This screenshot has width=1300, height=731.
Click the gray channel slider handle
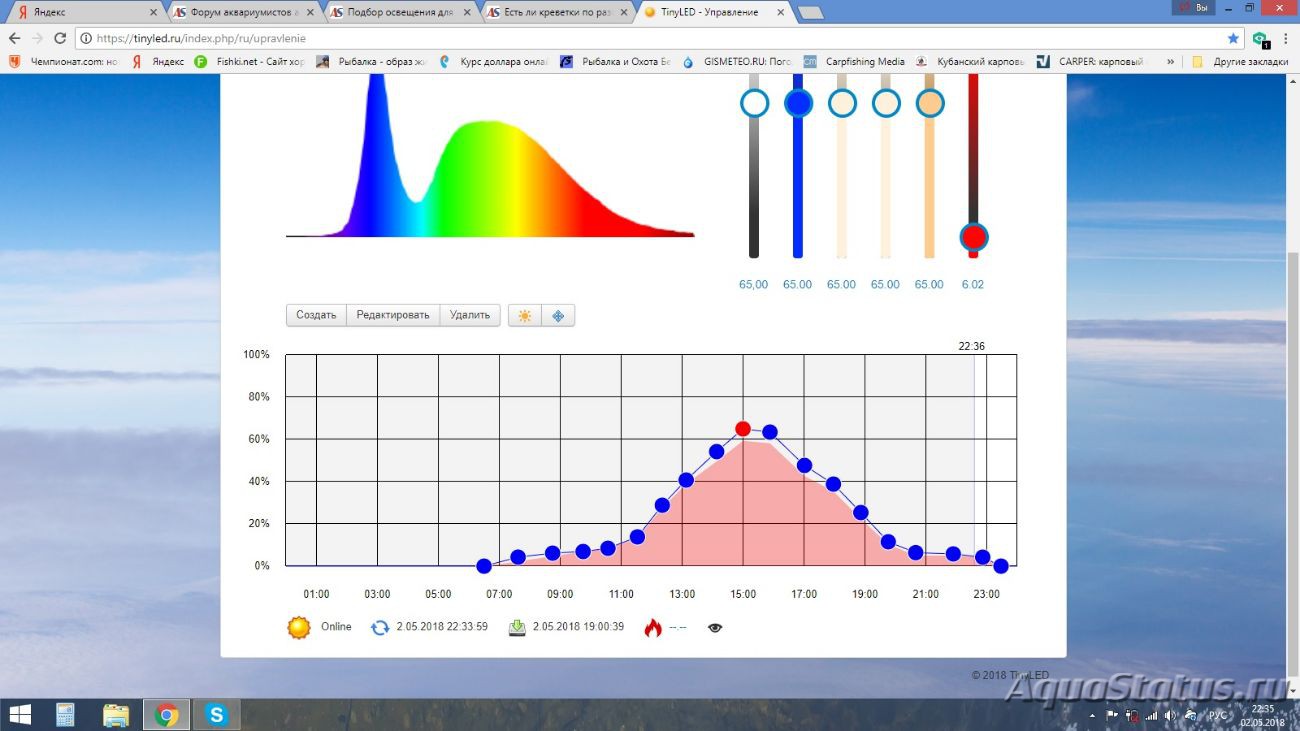click(754, 103)
